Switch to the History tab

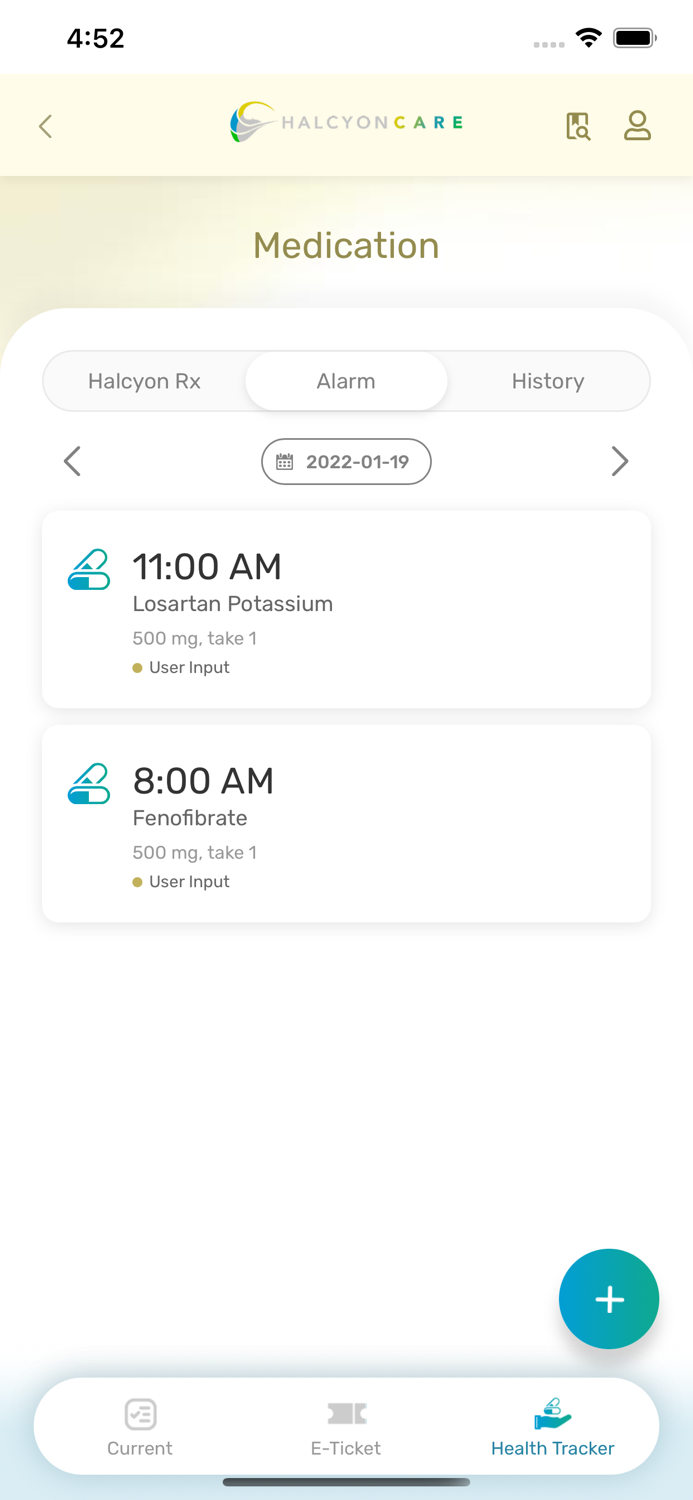coord(548,381)
